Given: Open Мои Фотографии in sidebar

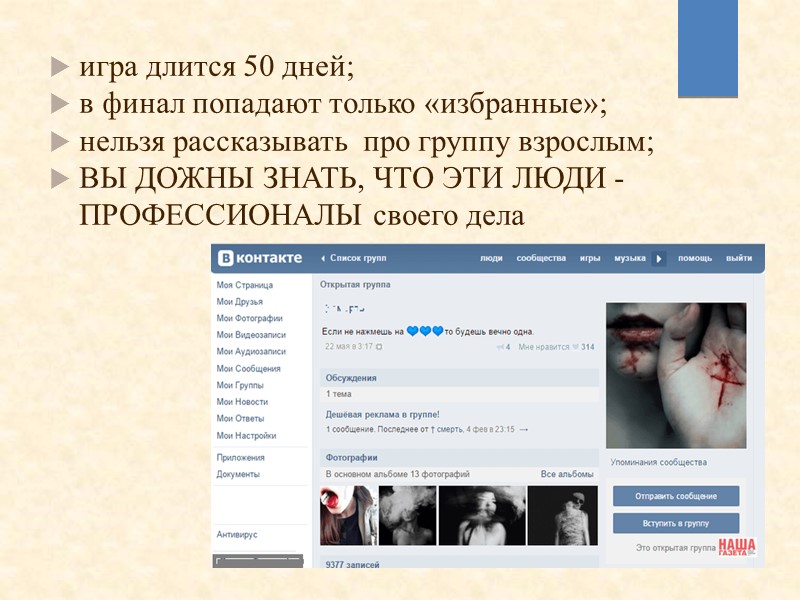Looking at the screenshot, I should [x=249, y=318].
